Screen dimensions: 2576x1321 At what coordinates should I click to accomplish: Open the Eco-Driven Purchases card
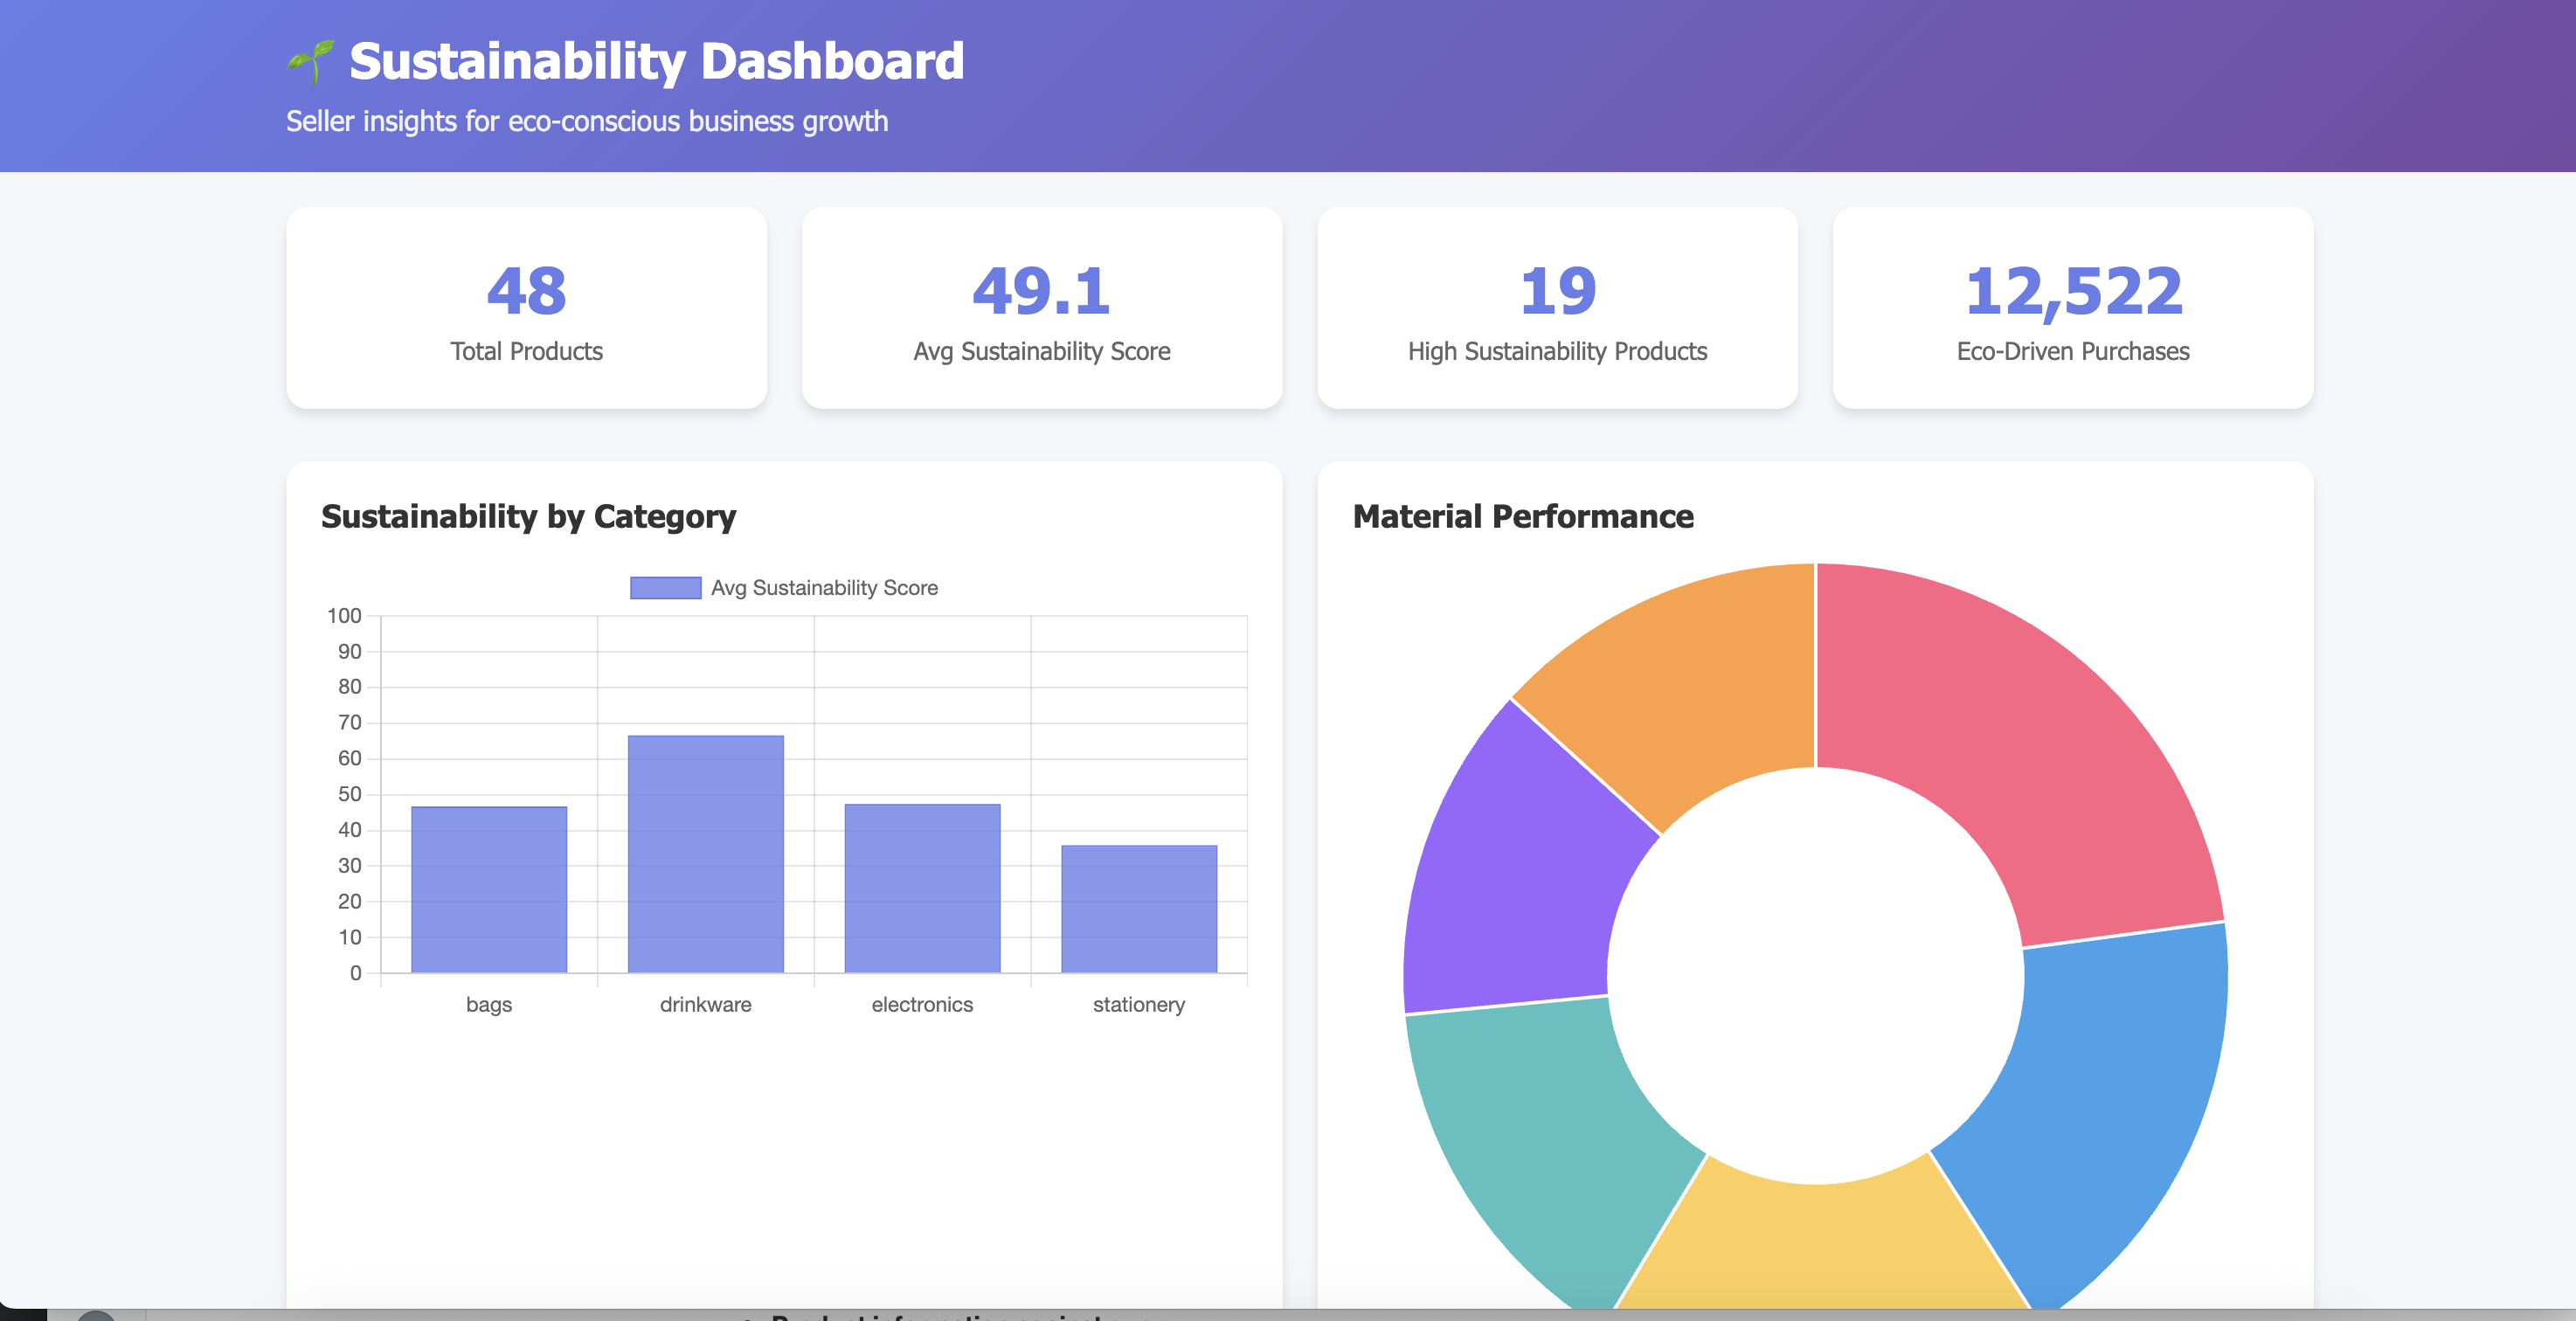pos(2072,308)
